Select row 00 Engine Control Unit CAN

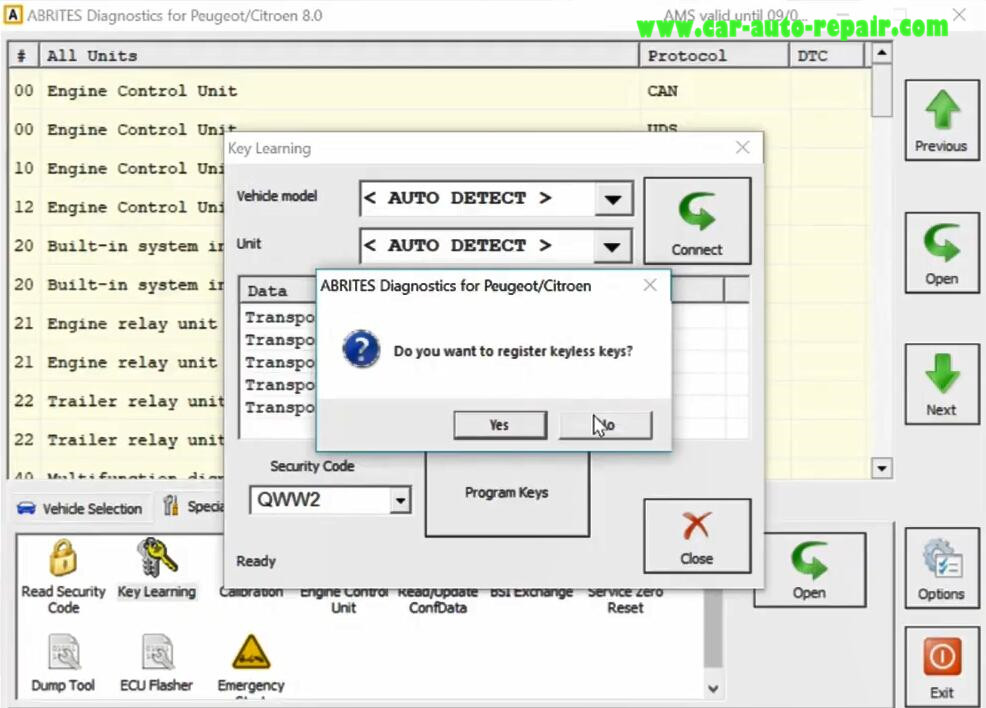[440, 91]
